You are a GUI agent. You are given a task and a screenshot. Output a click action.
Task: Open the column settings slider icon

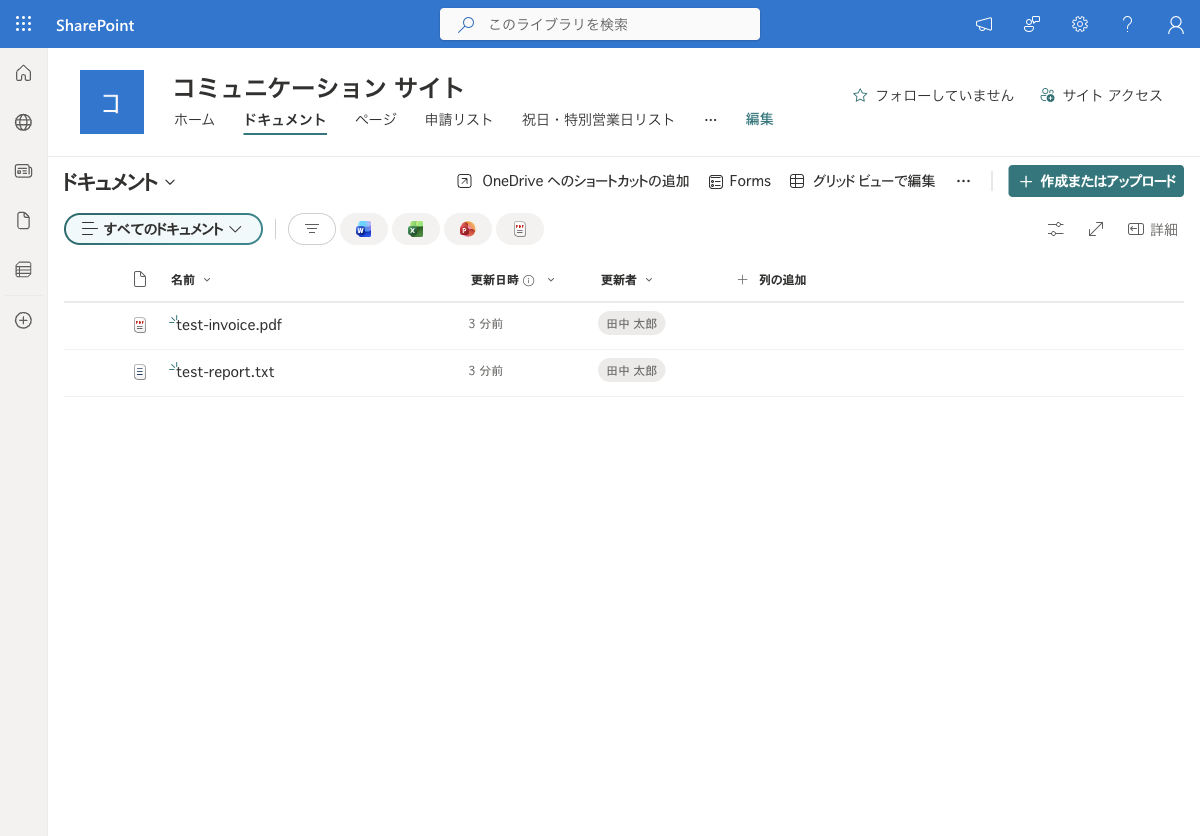point(1056,229)
